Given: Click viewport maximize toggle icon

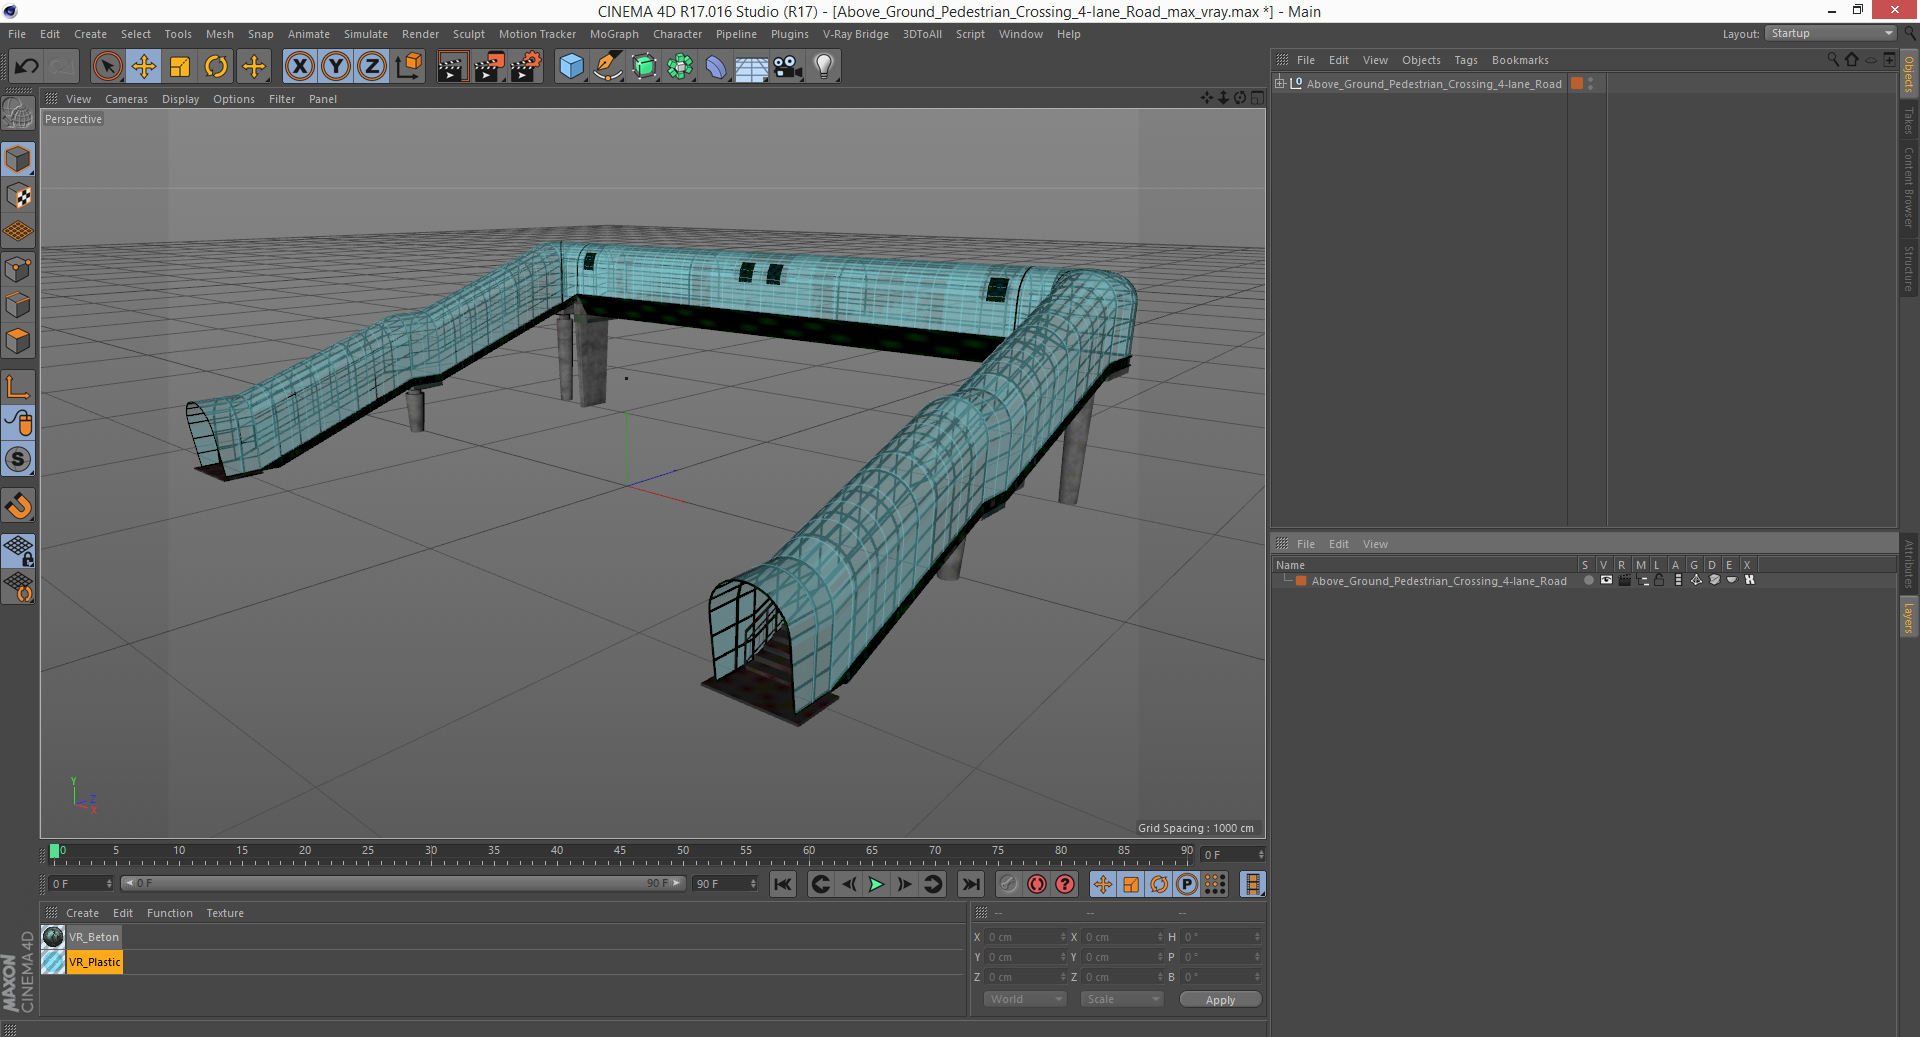Looking at the screenshot, I should 1257,98.
